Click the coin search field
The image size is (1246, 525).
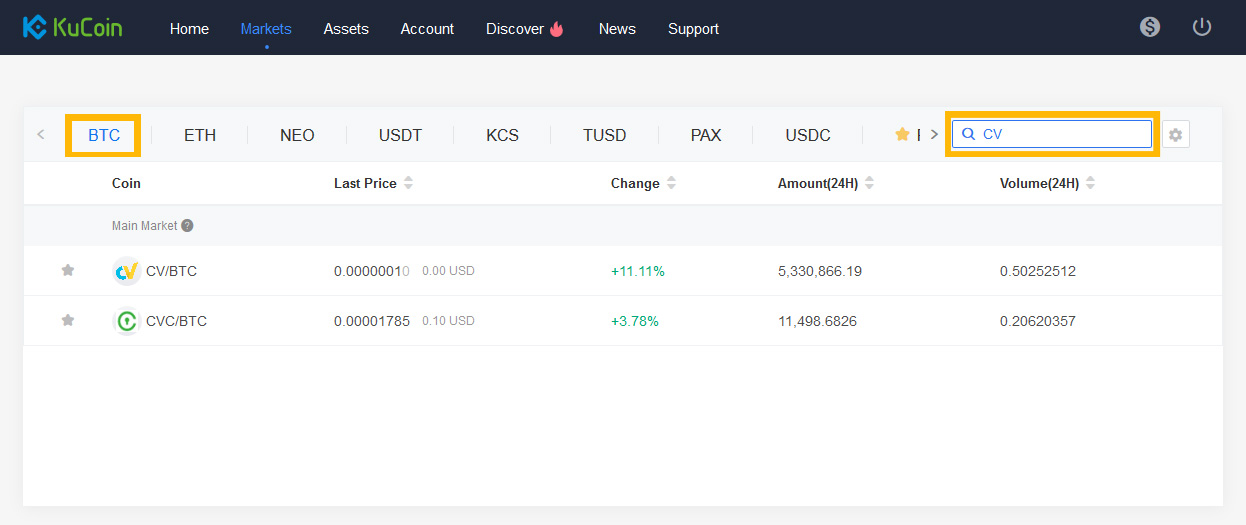pos(1052,134)
